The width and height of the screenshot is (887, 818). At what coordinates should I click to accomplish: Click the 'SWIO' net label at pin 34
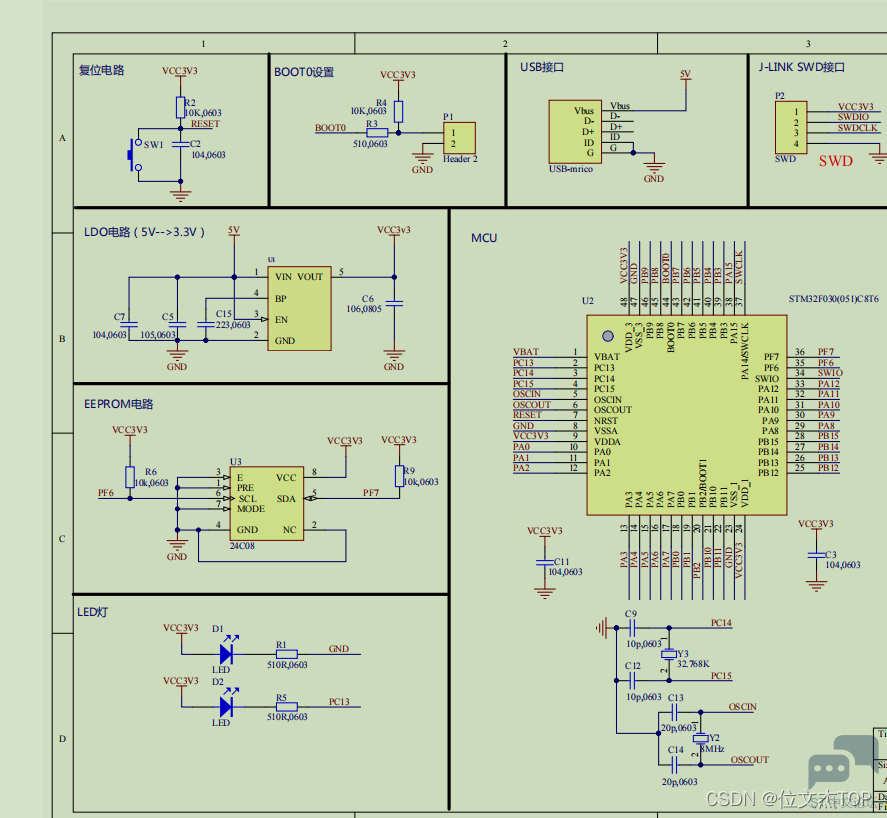[830, 373]
